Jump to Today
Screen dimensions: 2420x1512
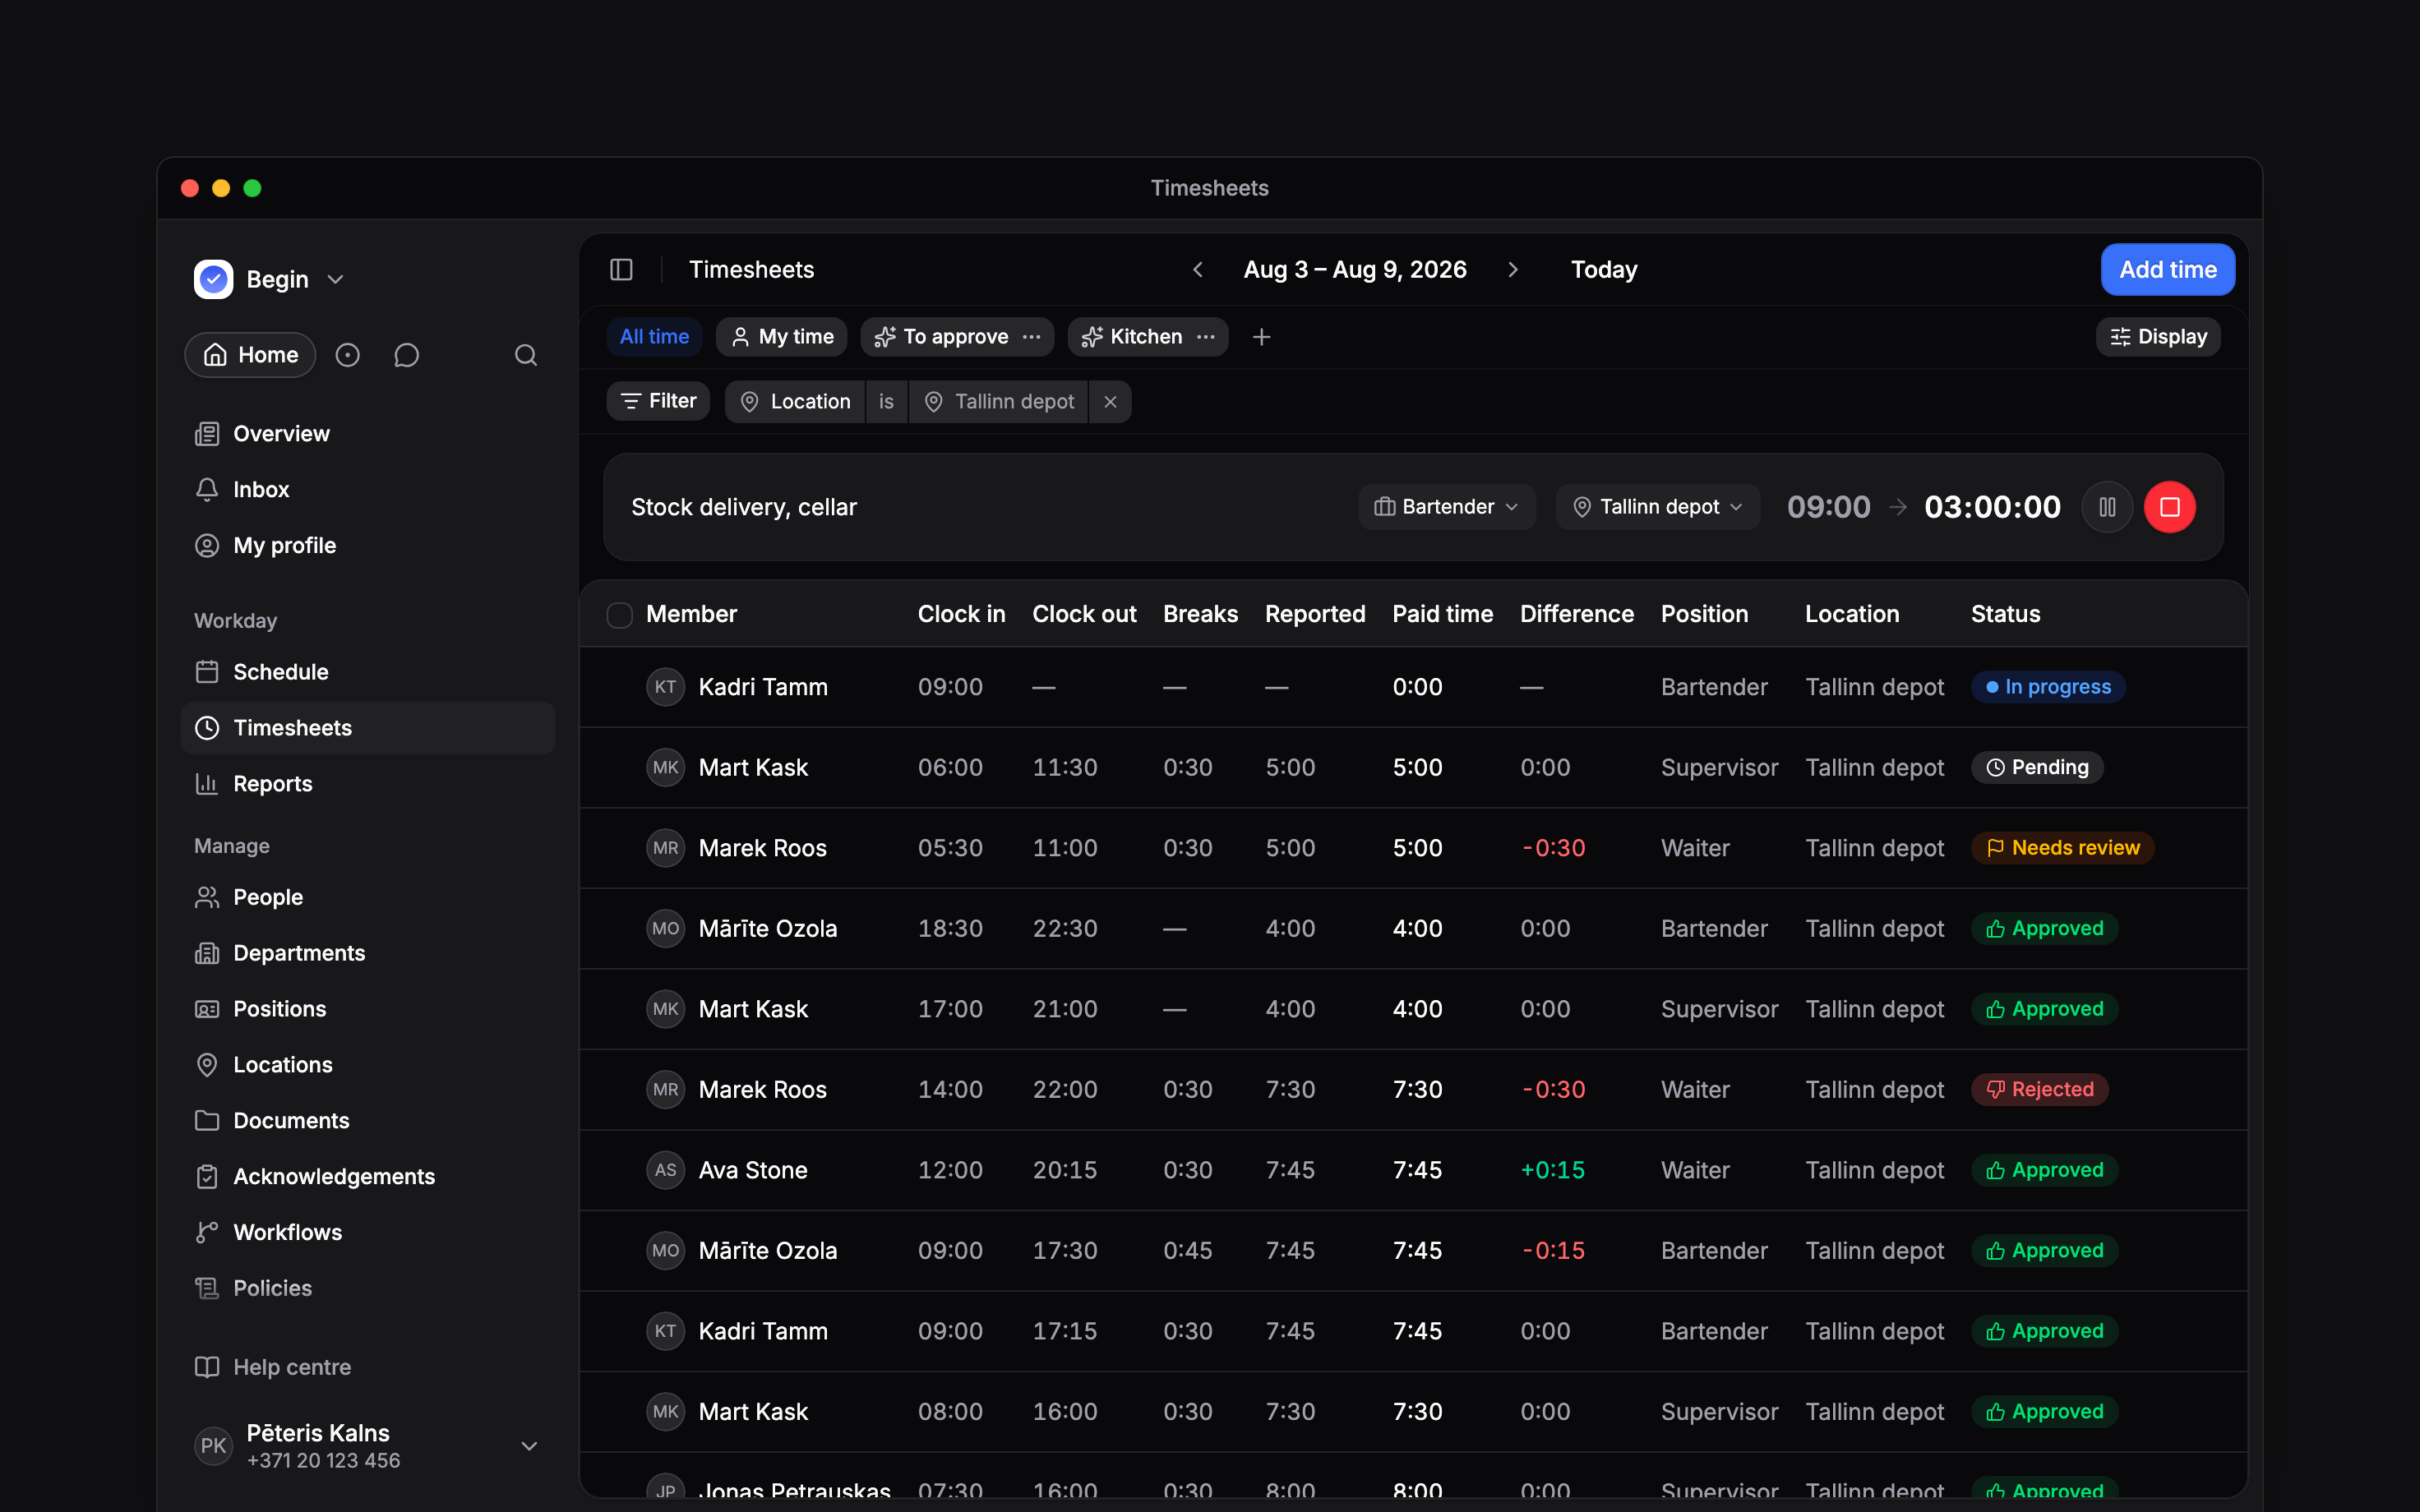point(1604,269)
